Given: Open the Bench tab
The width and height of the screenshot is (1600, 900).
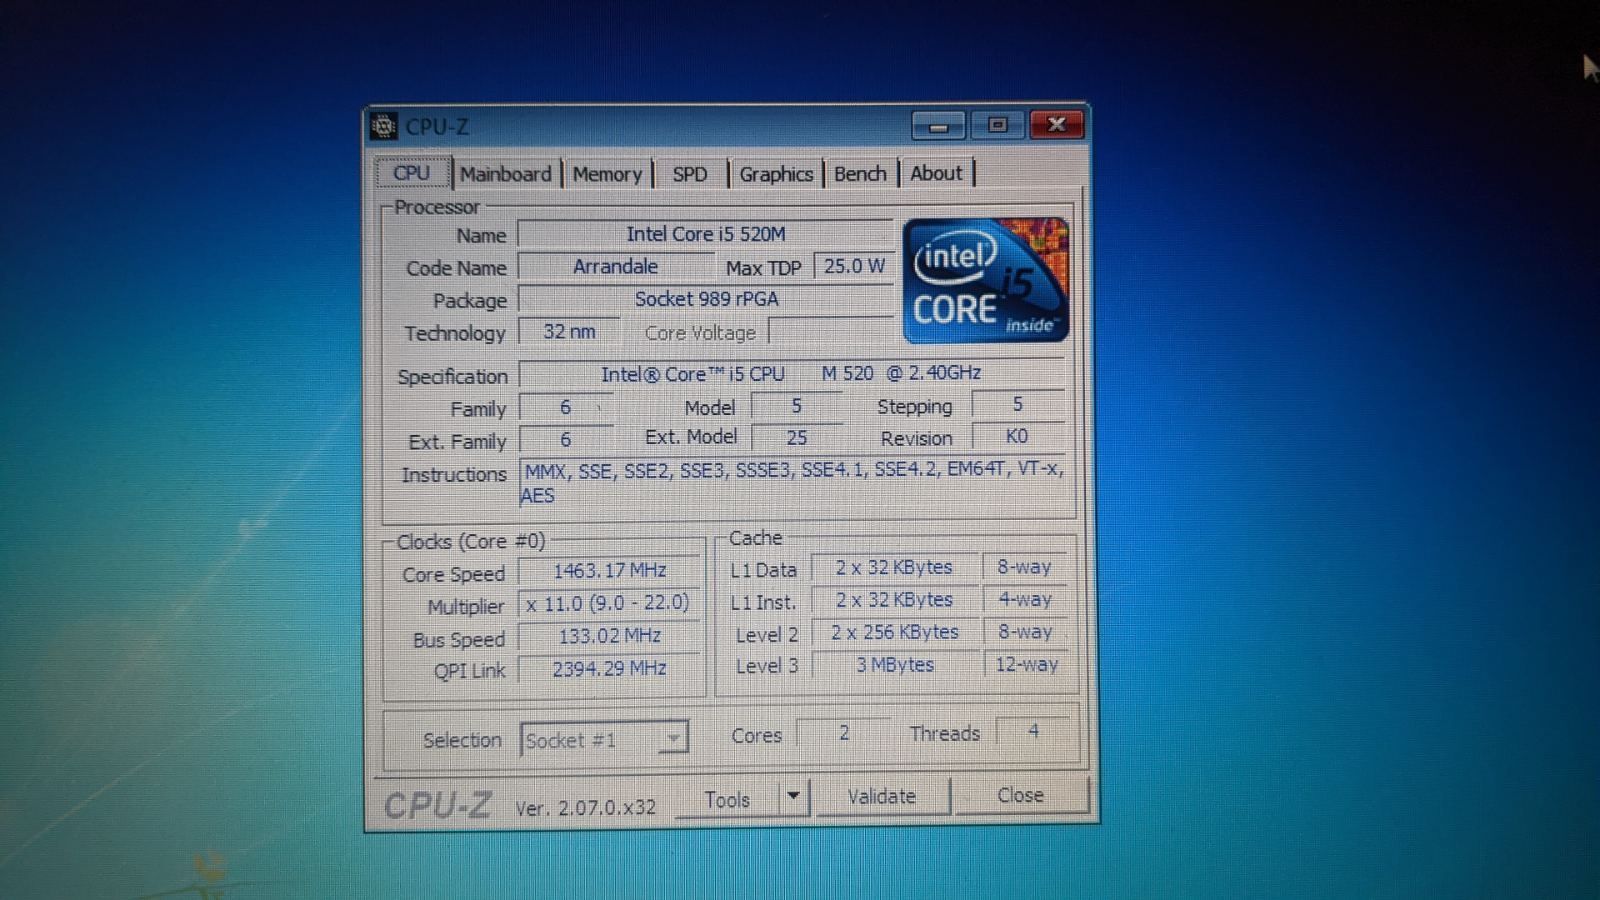Looking at the screenshot, I should 860,173.
